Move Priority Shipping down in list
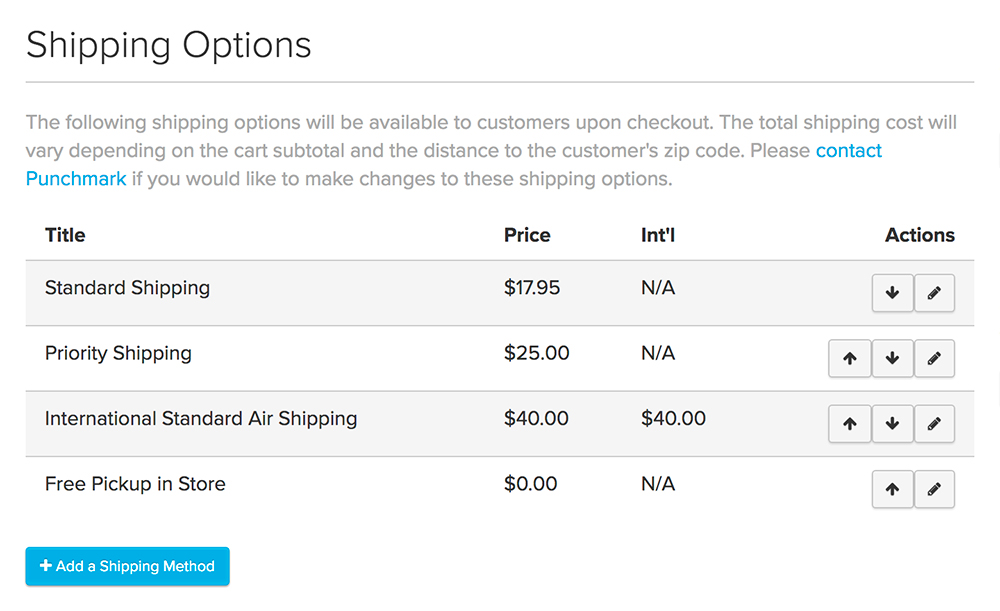The height and width of the screenshot is (611, 1000). click(892, 359)
